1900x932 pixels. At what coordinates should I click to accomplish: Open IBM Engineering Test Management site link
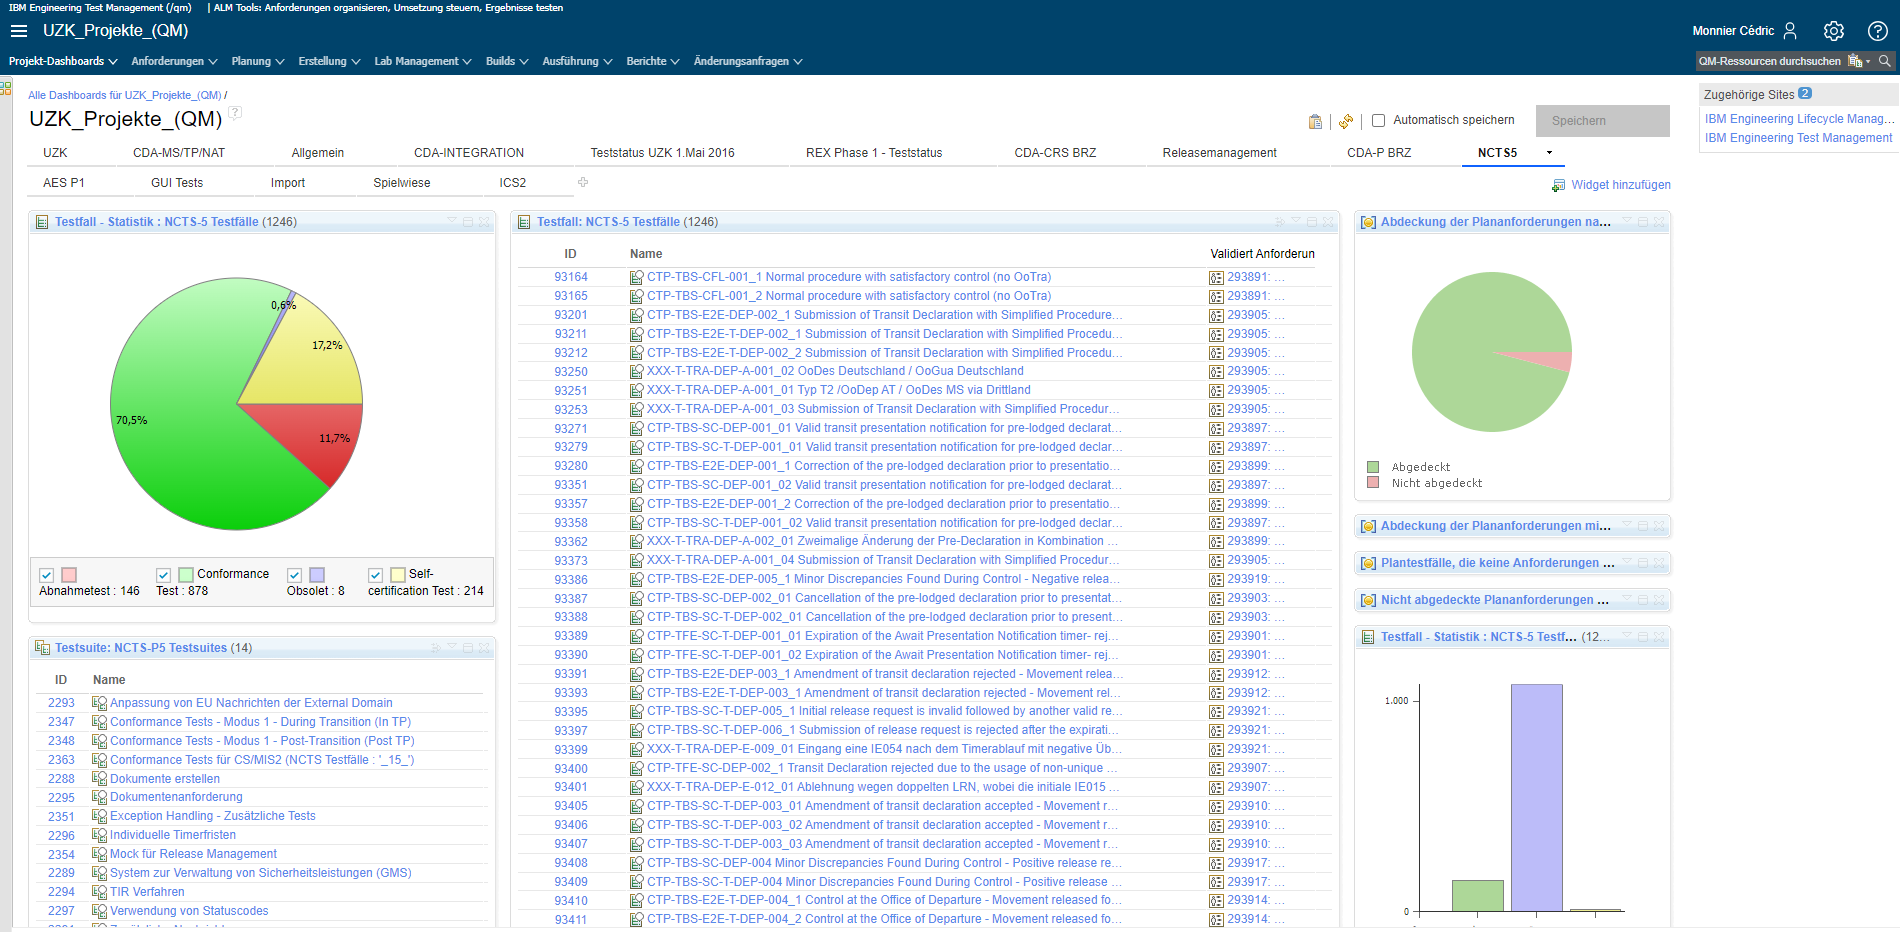[1797, 138]
